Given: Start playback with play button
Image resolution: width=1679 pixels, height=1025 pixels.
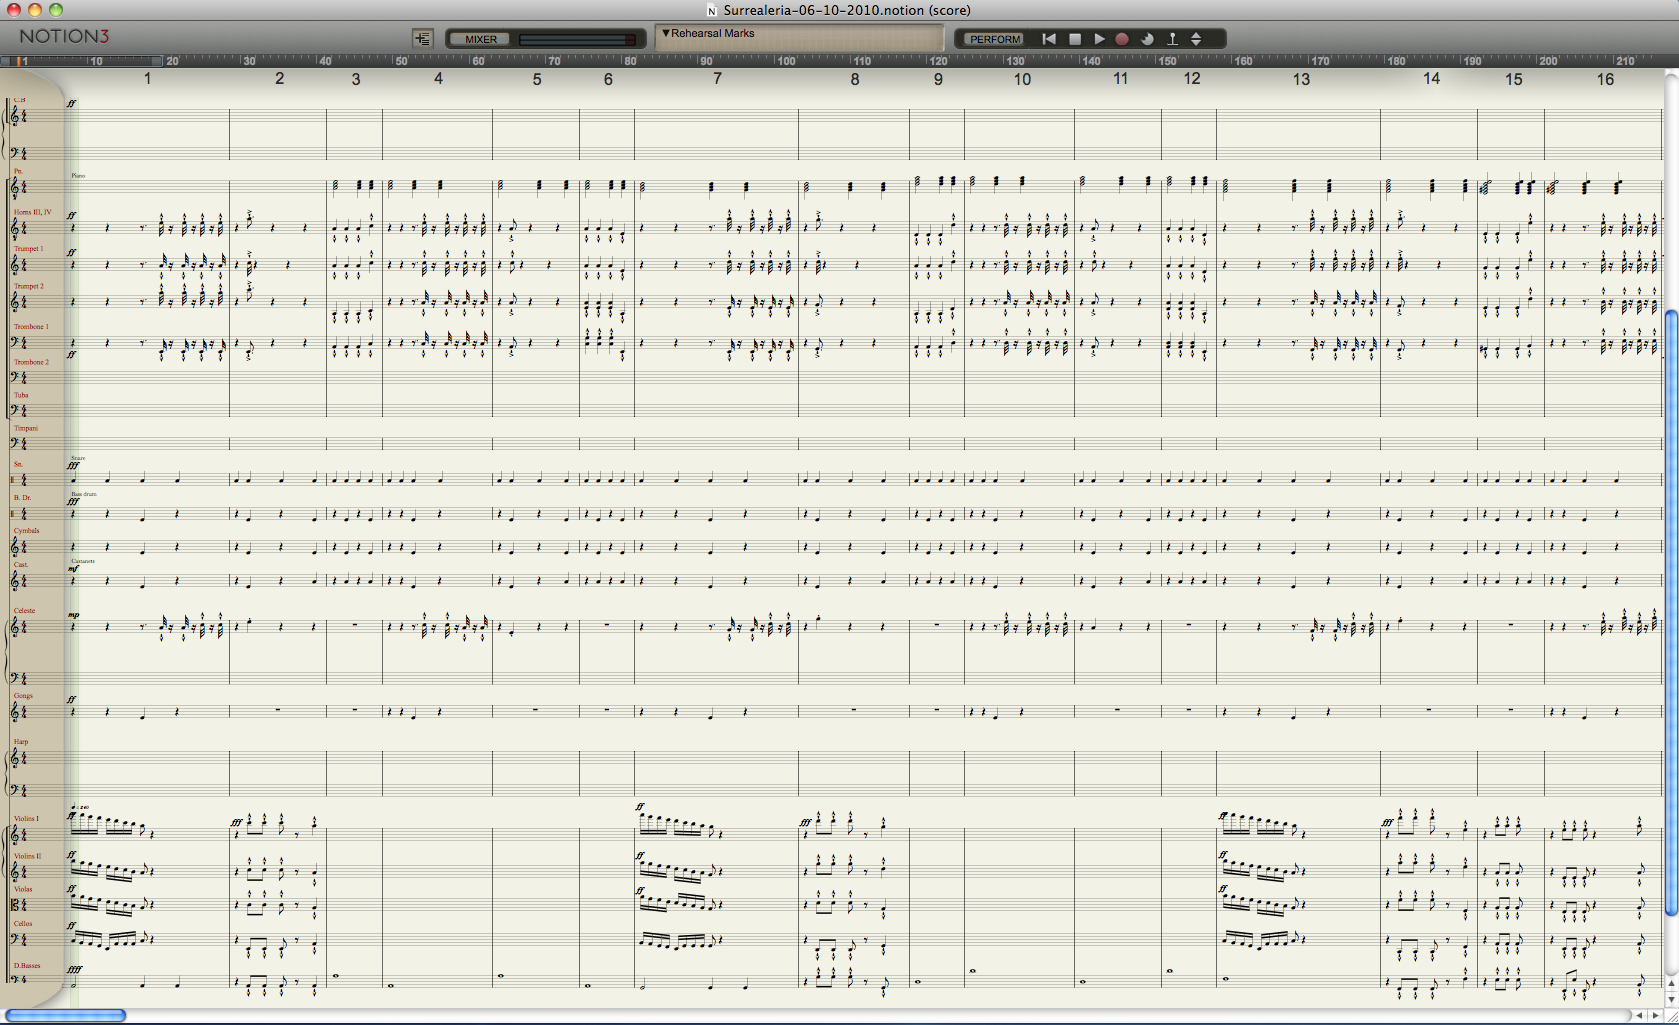Looking at the screenshot, I should tap(1099, 39).
